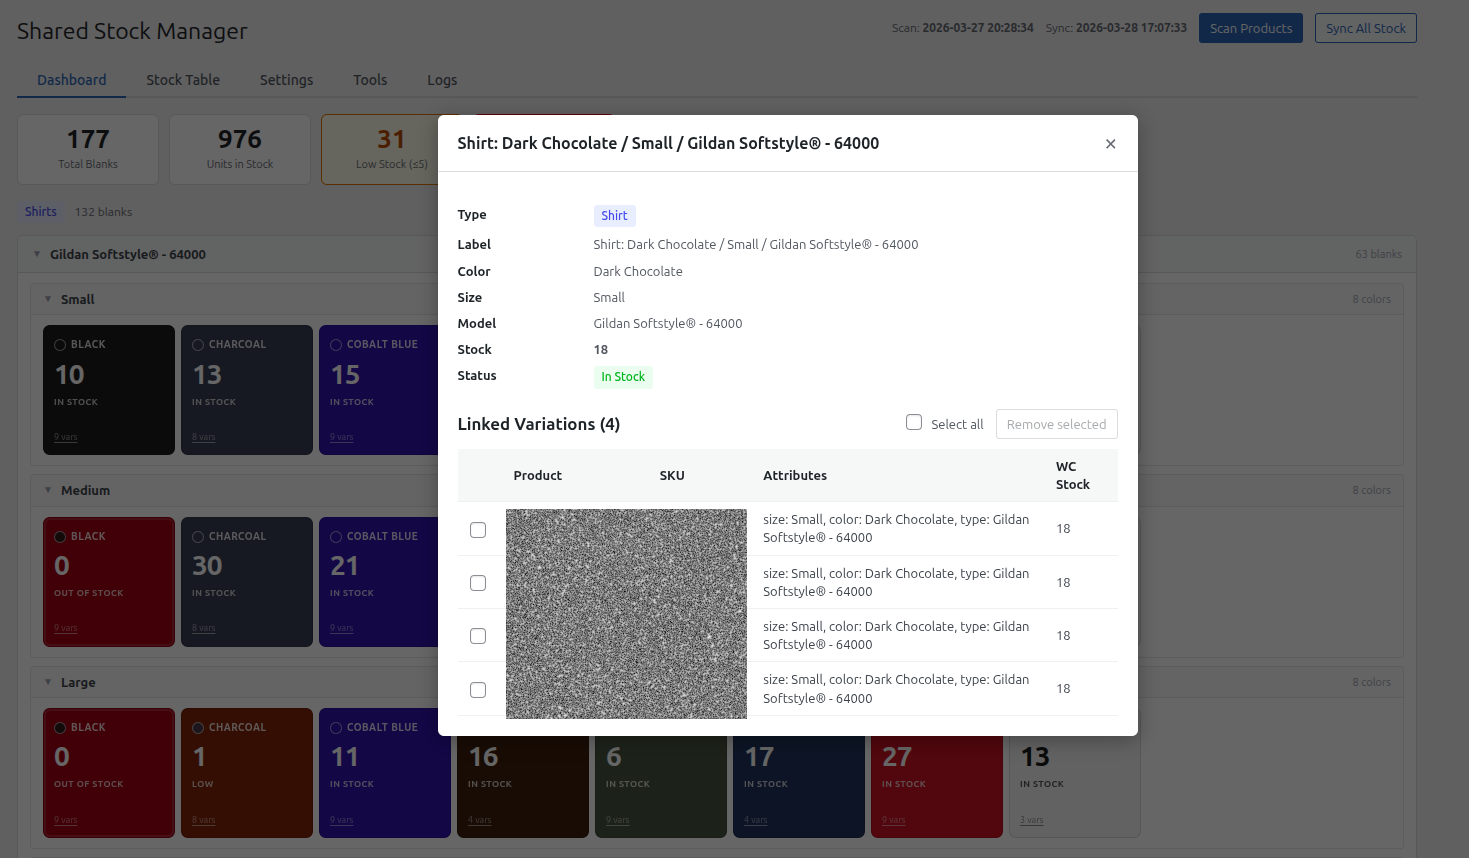The image size is (1469, 858).
Task: Check the last linked variation row checkbox
Action: pyautogui.click(x=478, y=689)
